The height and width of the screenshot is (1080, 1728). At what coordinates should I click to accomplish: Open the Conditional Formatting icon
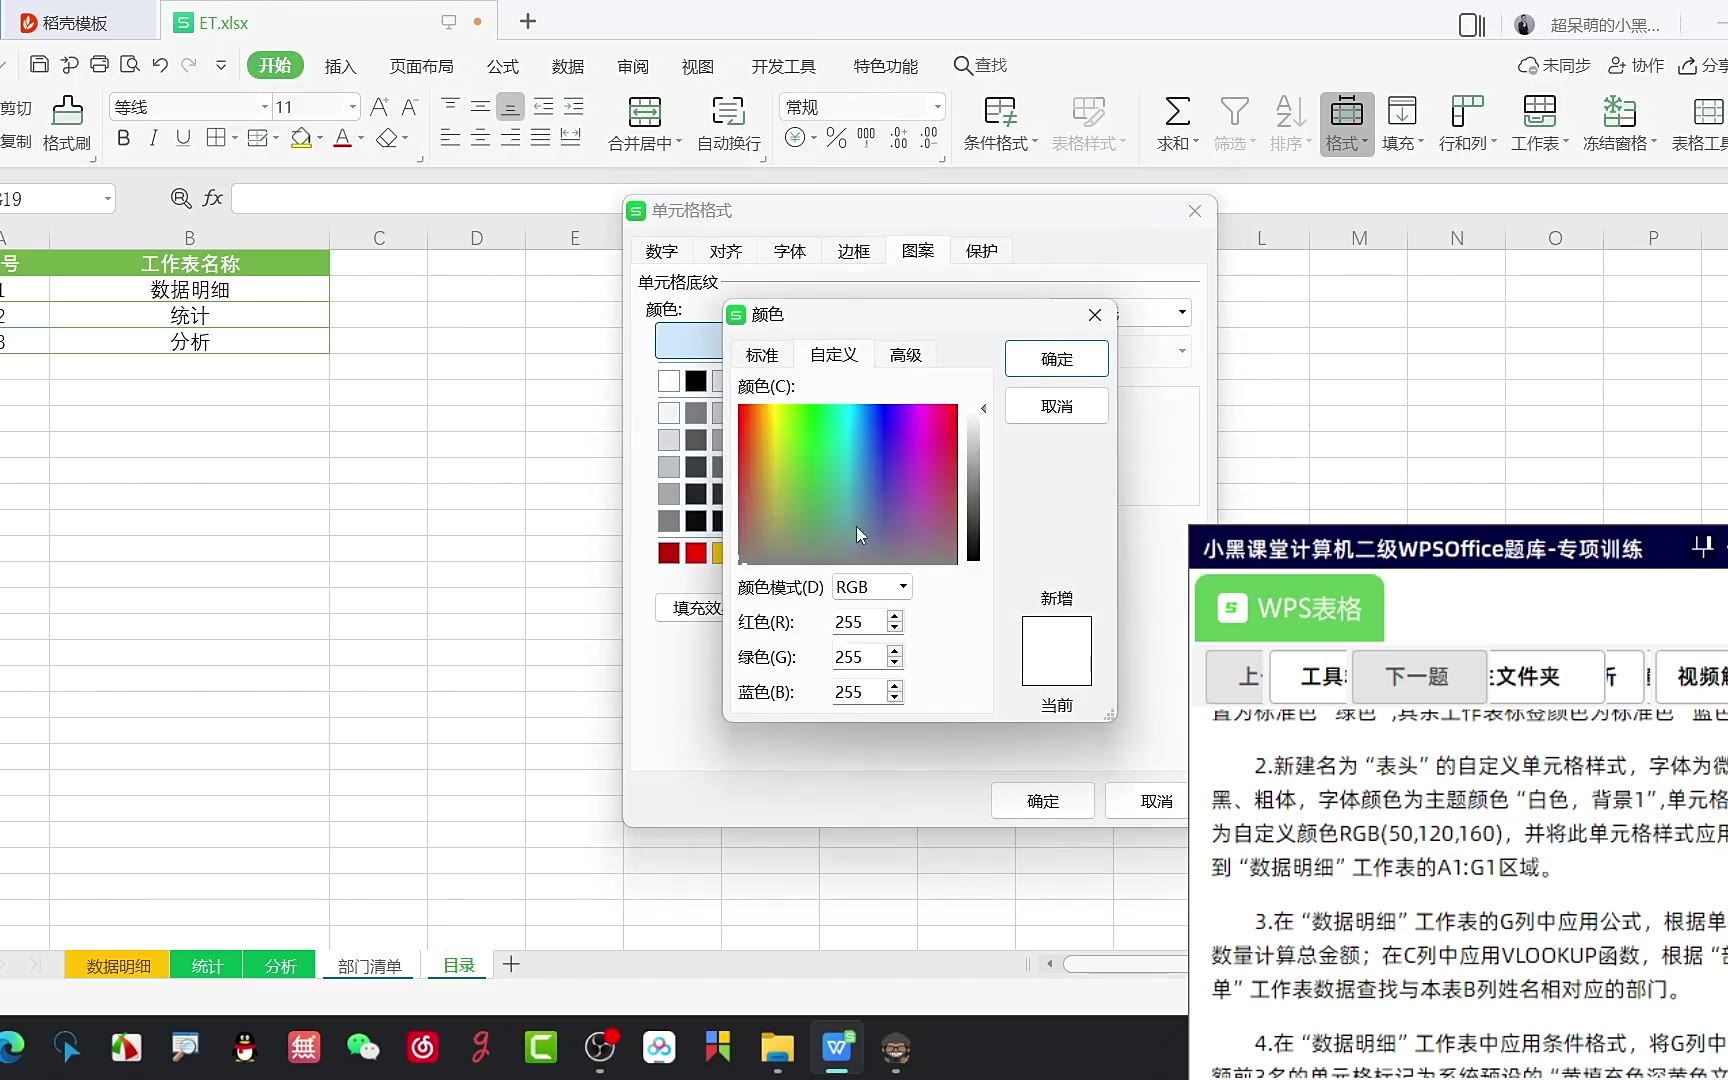1000,111
